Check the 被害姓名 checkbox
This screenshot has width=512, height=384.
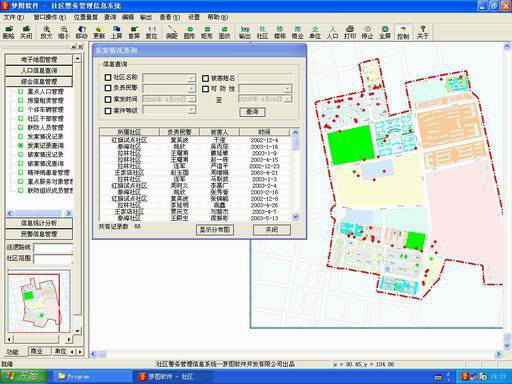(x=205, y=78)
